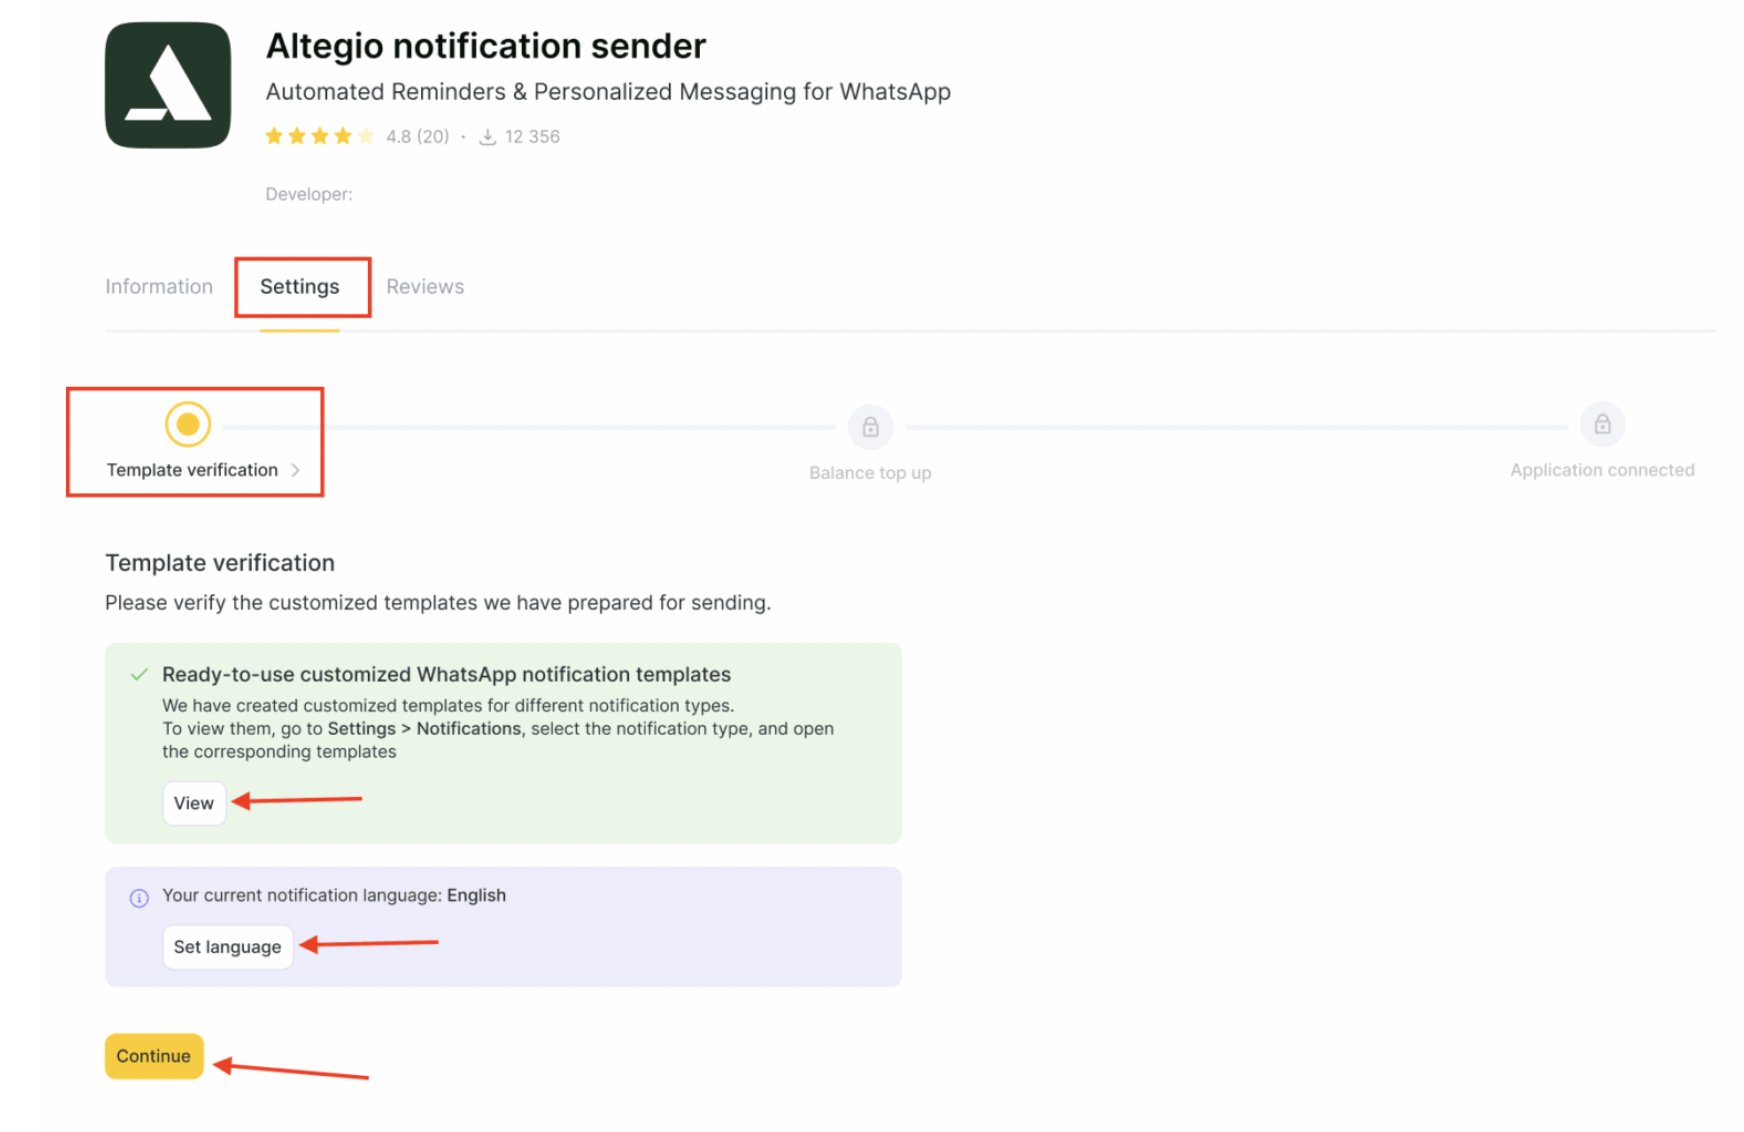
Task: Expand Template verification step chevron
Action: point(295,470)
